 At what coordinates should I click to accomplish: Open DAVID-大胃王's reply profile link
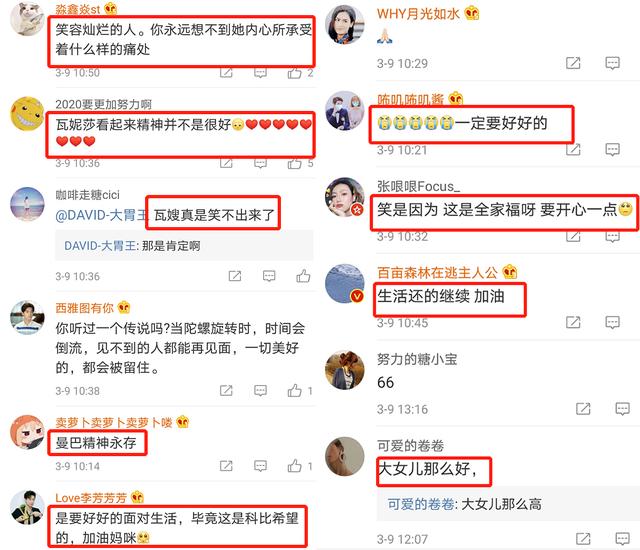[100, 246]
